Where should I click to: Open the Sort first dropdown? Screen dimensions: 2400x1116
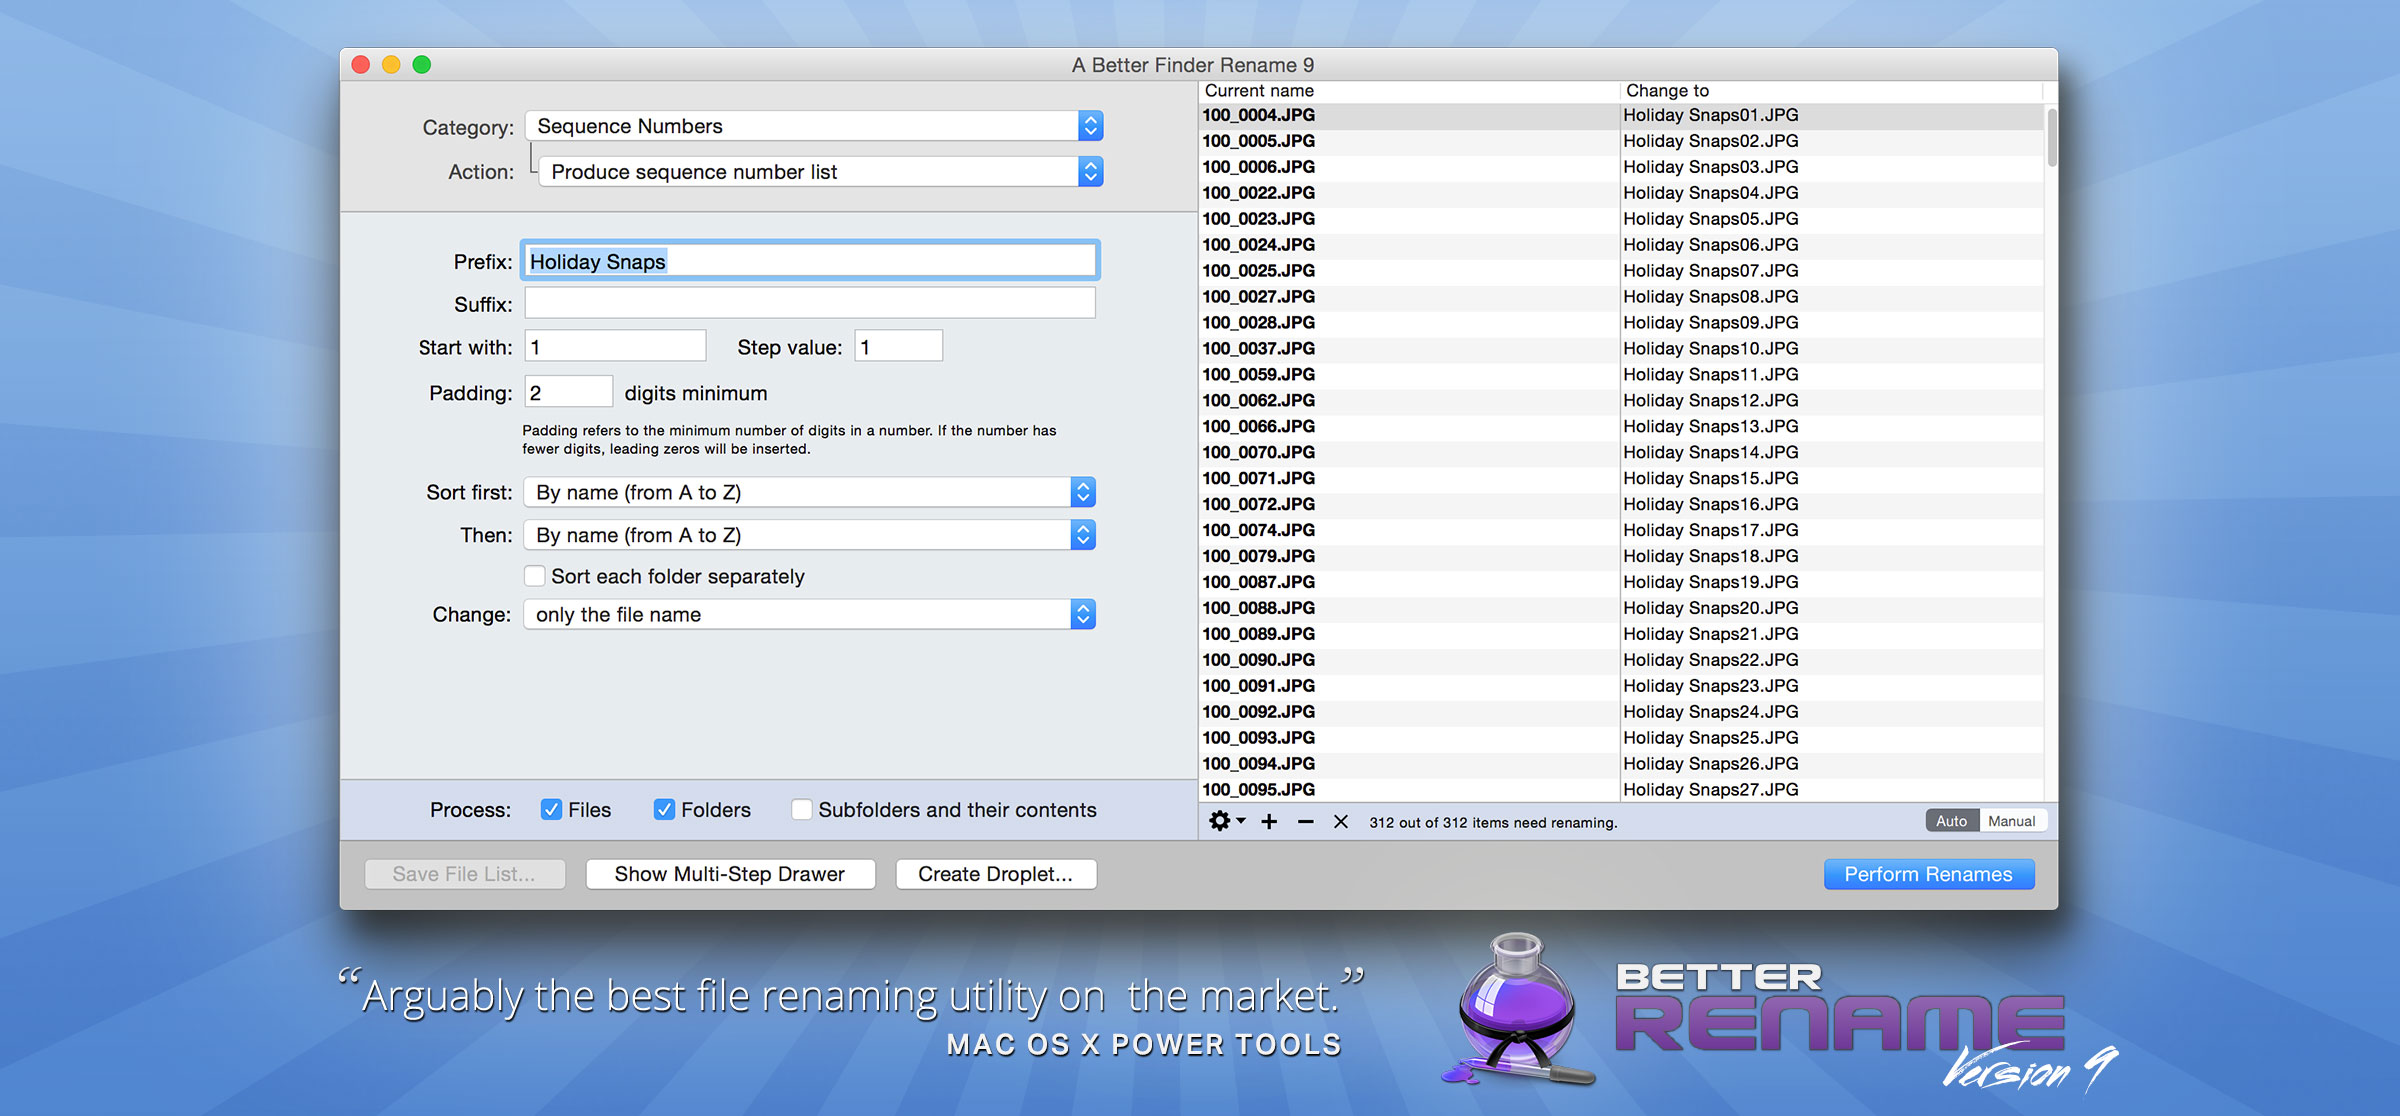pos(810,492)
